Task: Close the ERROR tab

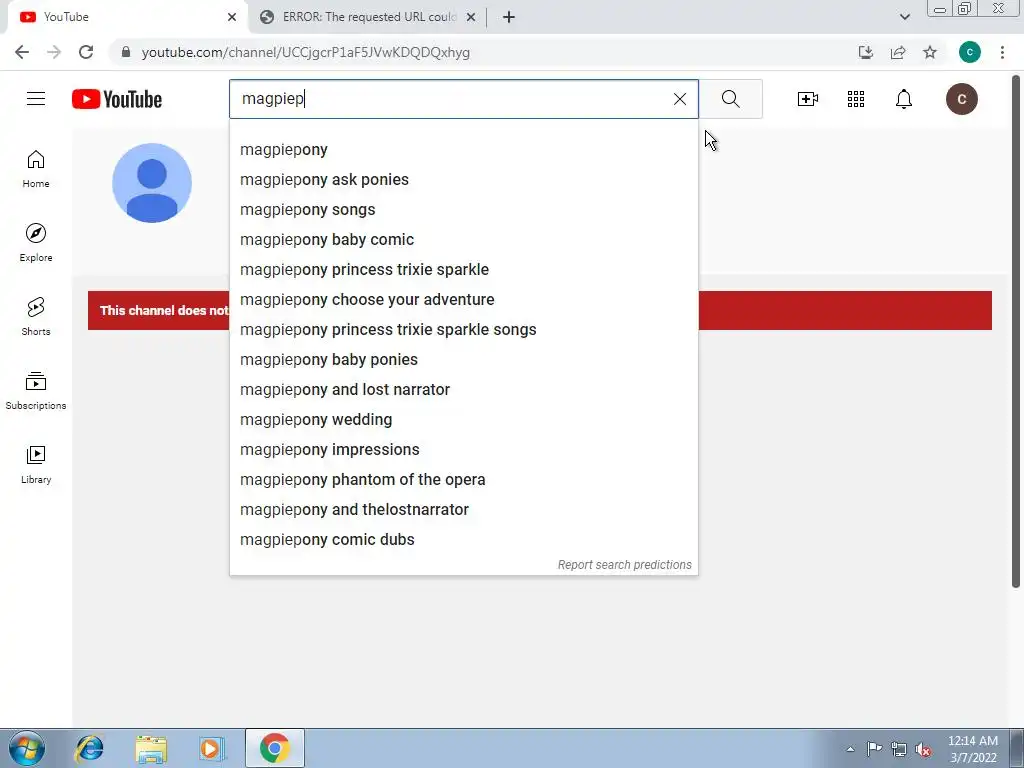Action: (471, 17)
